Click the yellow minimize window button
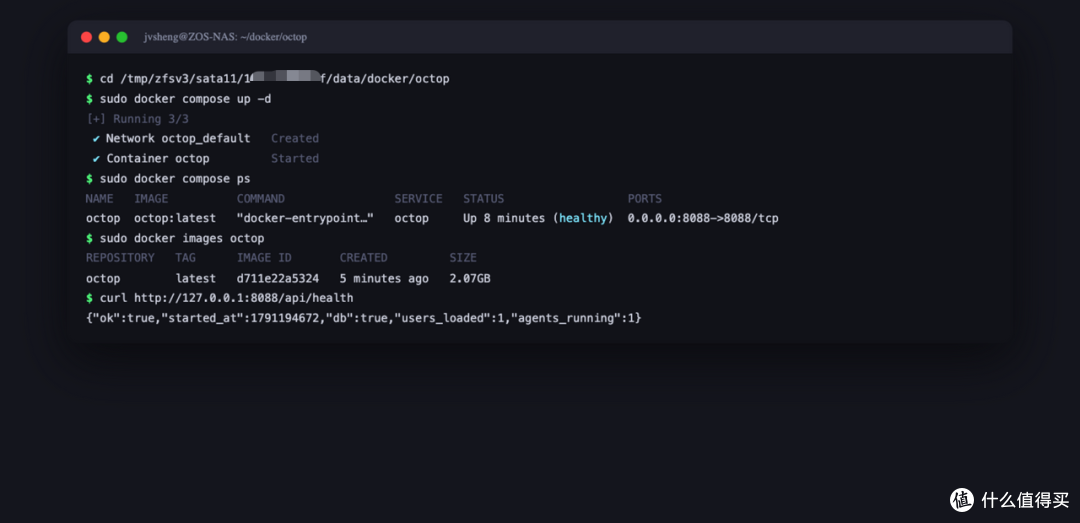Viewport: 1080px width, 523px height. pos(104,37)
